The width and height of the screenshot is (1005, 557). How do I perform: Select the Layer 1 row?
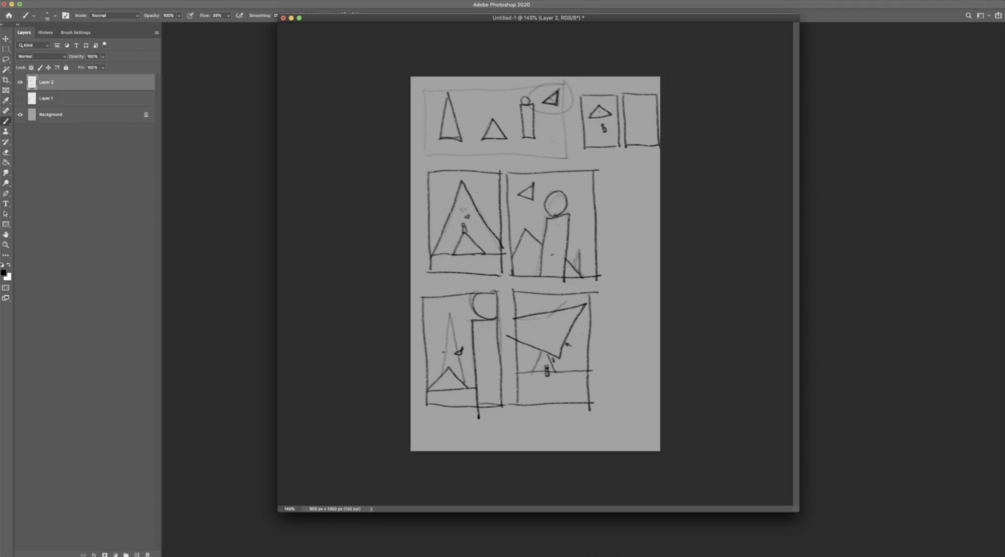[85, 98]
